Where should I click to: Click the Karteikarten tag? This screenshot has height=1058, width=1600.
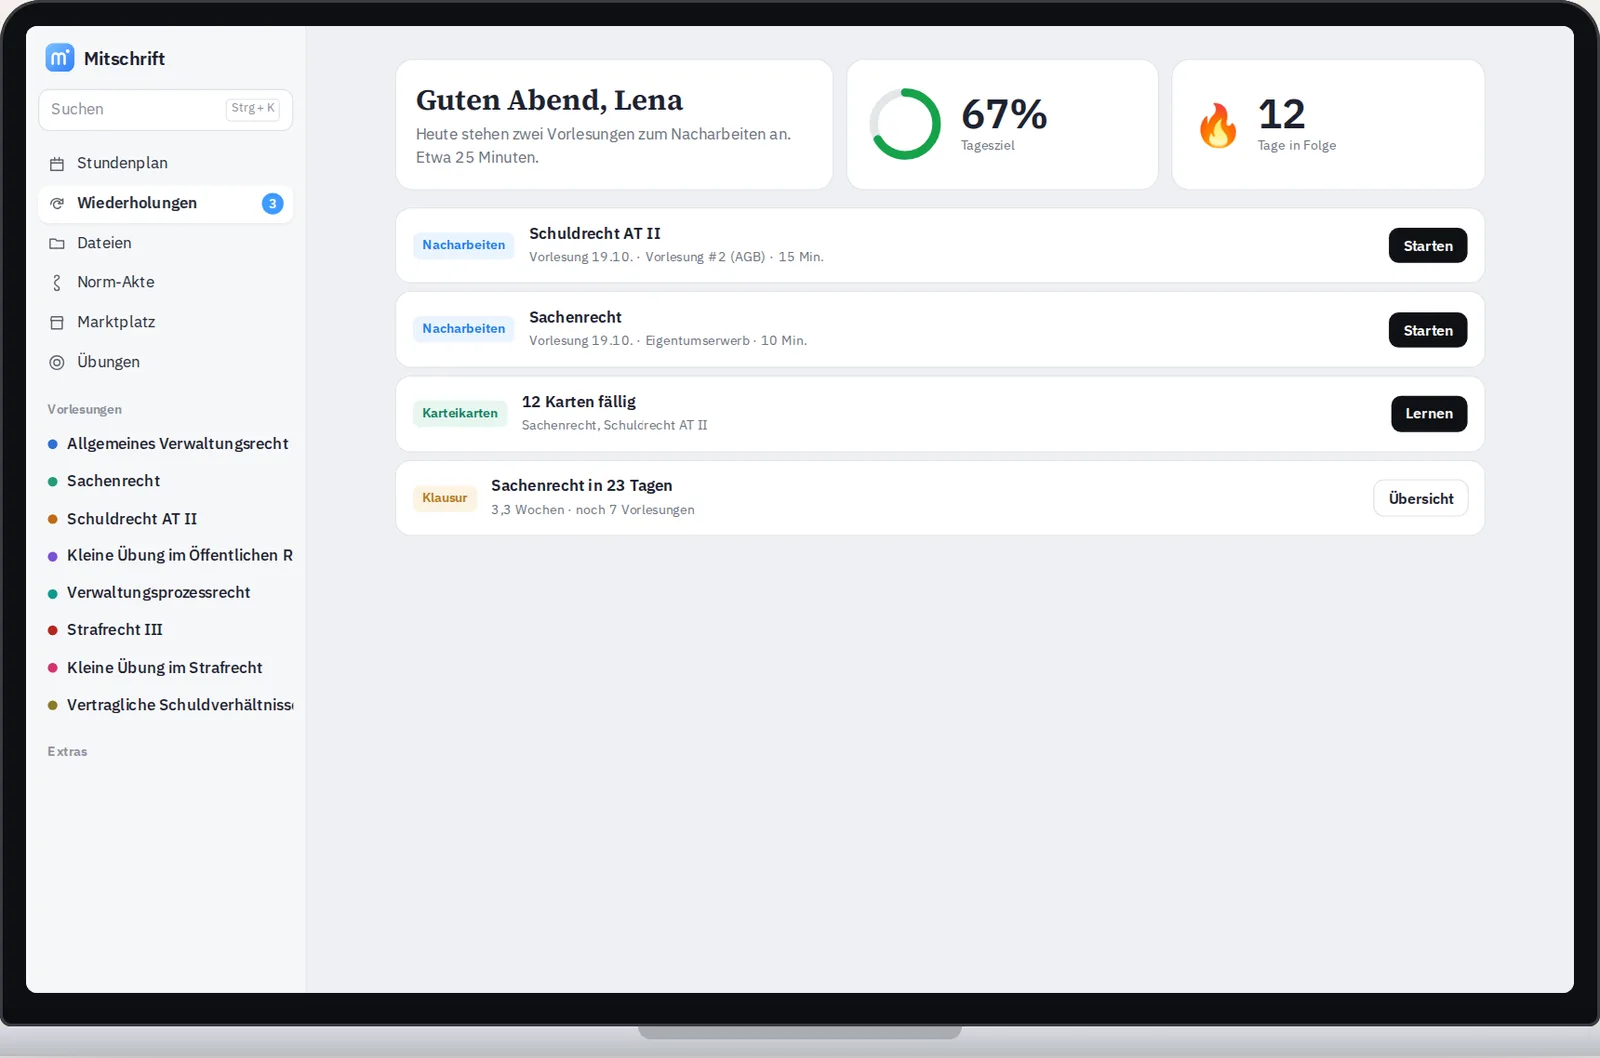point(460,413)
